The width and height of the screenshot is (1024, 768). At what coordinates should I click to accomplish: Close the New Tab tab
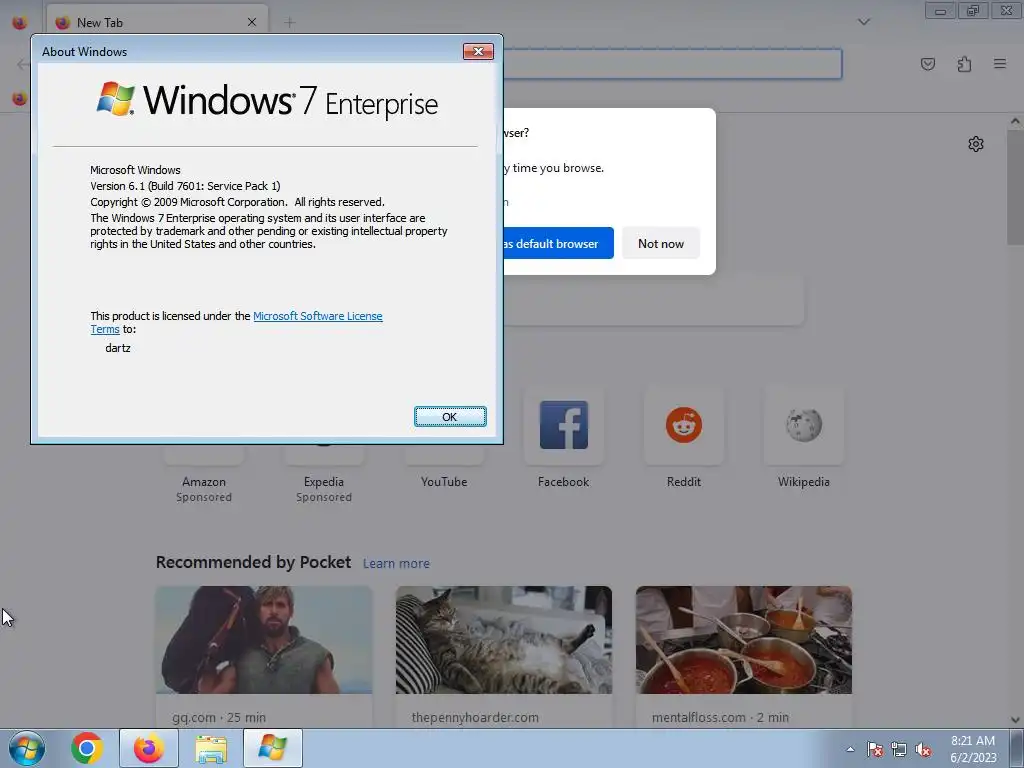(x=252, y=22)
